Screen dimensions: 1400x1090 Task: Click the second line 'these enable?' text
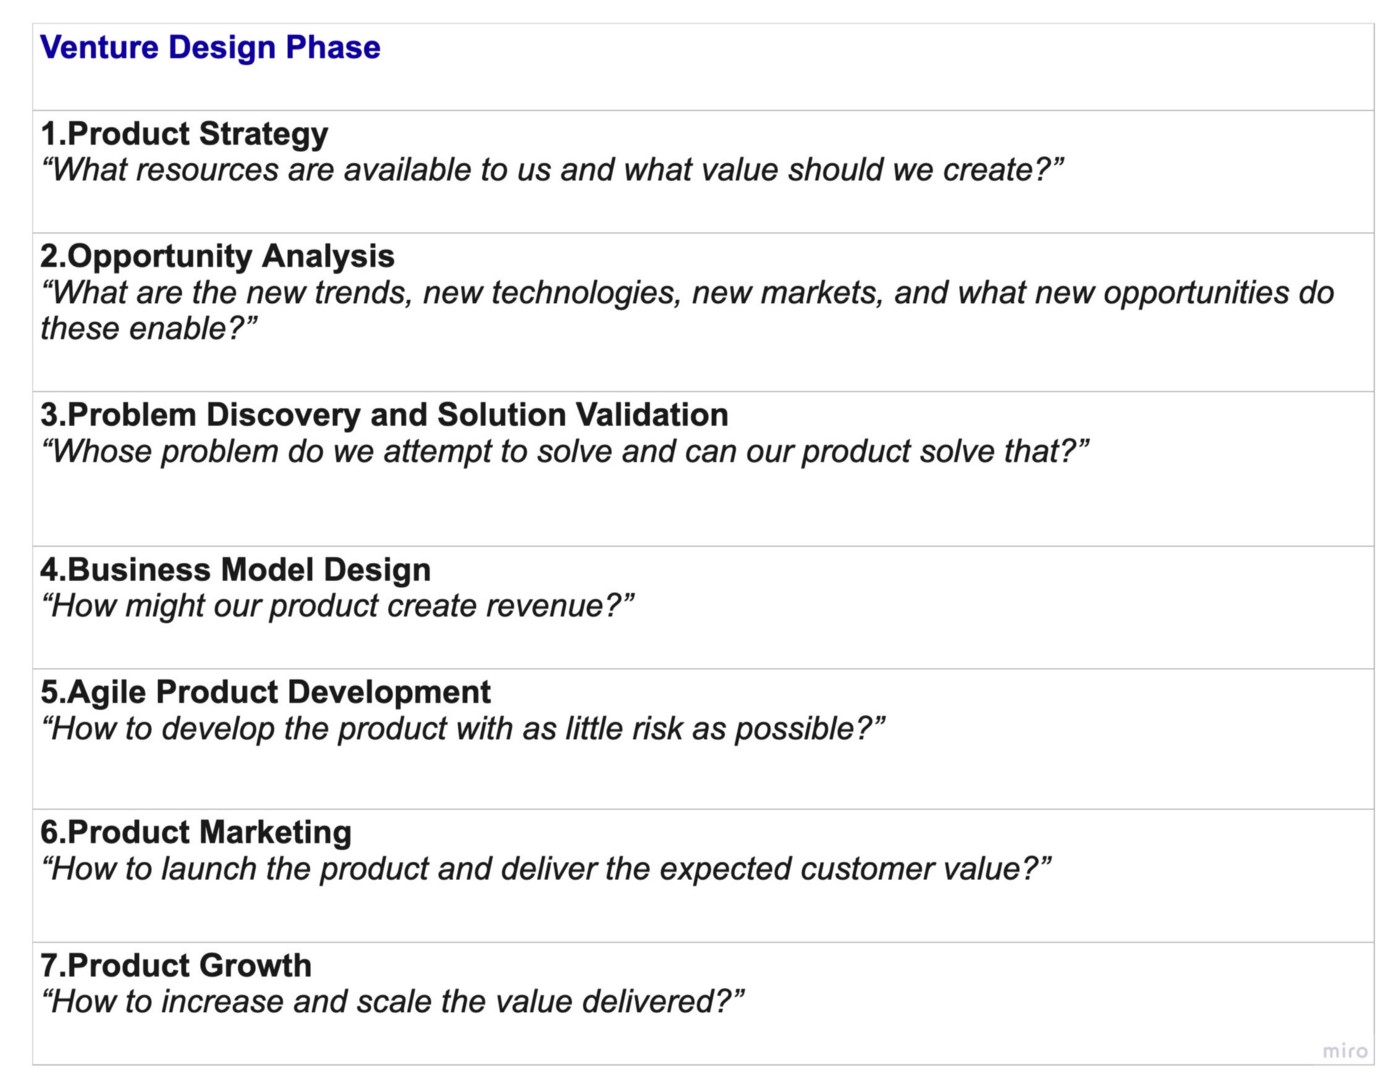point(149,328)
